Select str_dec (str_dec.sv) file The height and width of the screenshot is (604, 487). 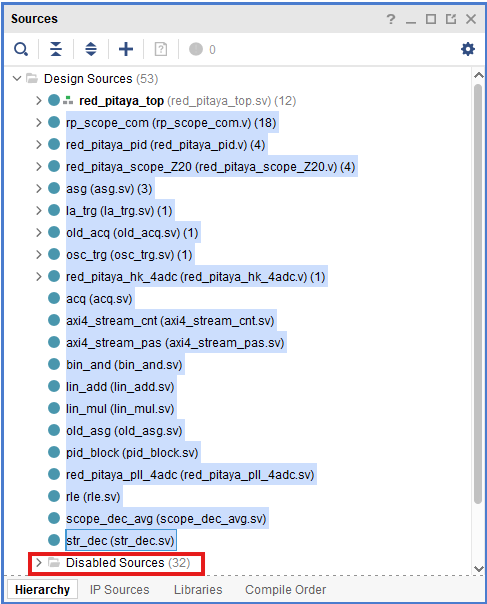click(x=121, y=540)
